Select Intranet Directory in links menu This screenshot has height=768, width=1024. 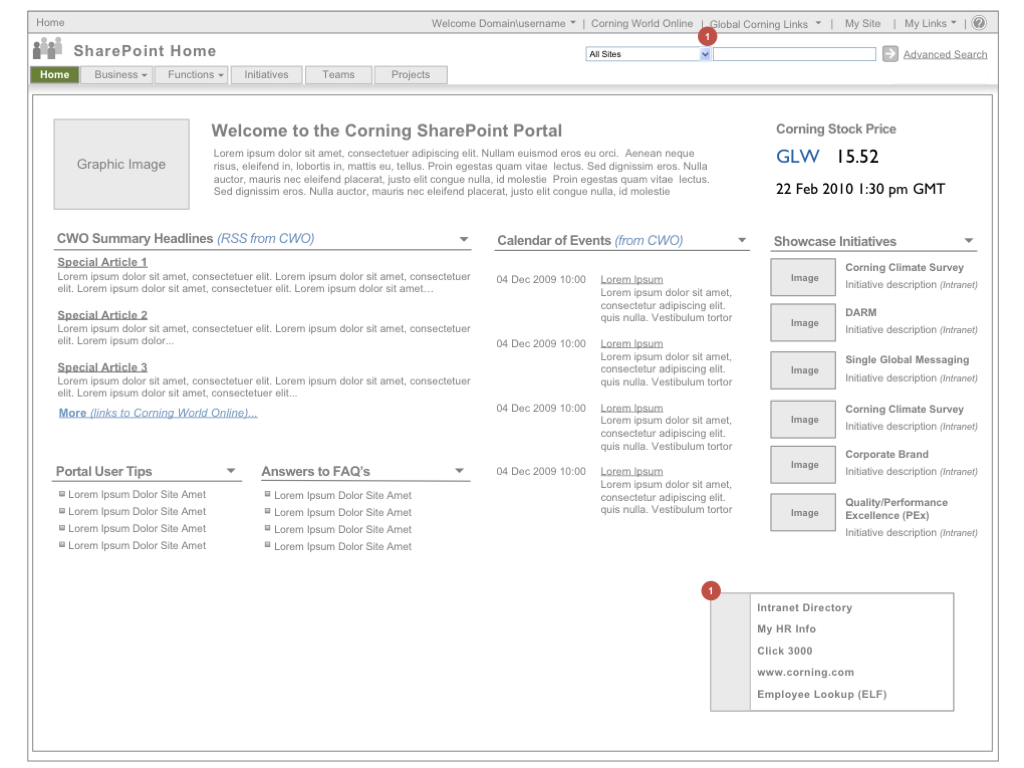805,607
